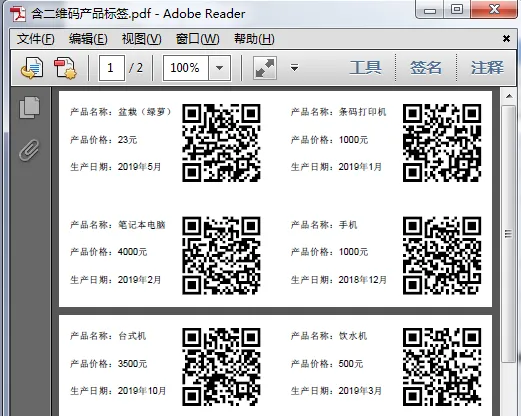Screen dimensions: 521x416
Task: Click the Adobe Reader PDF title icon
Action: coord(18,14)
